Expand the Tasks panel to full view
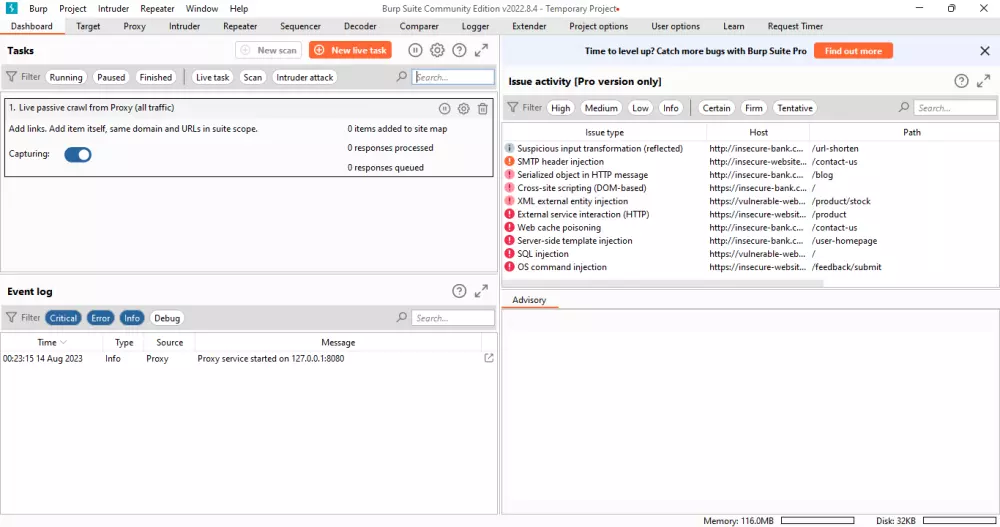1000x527 pixels. tap(482, 50)
